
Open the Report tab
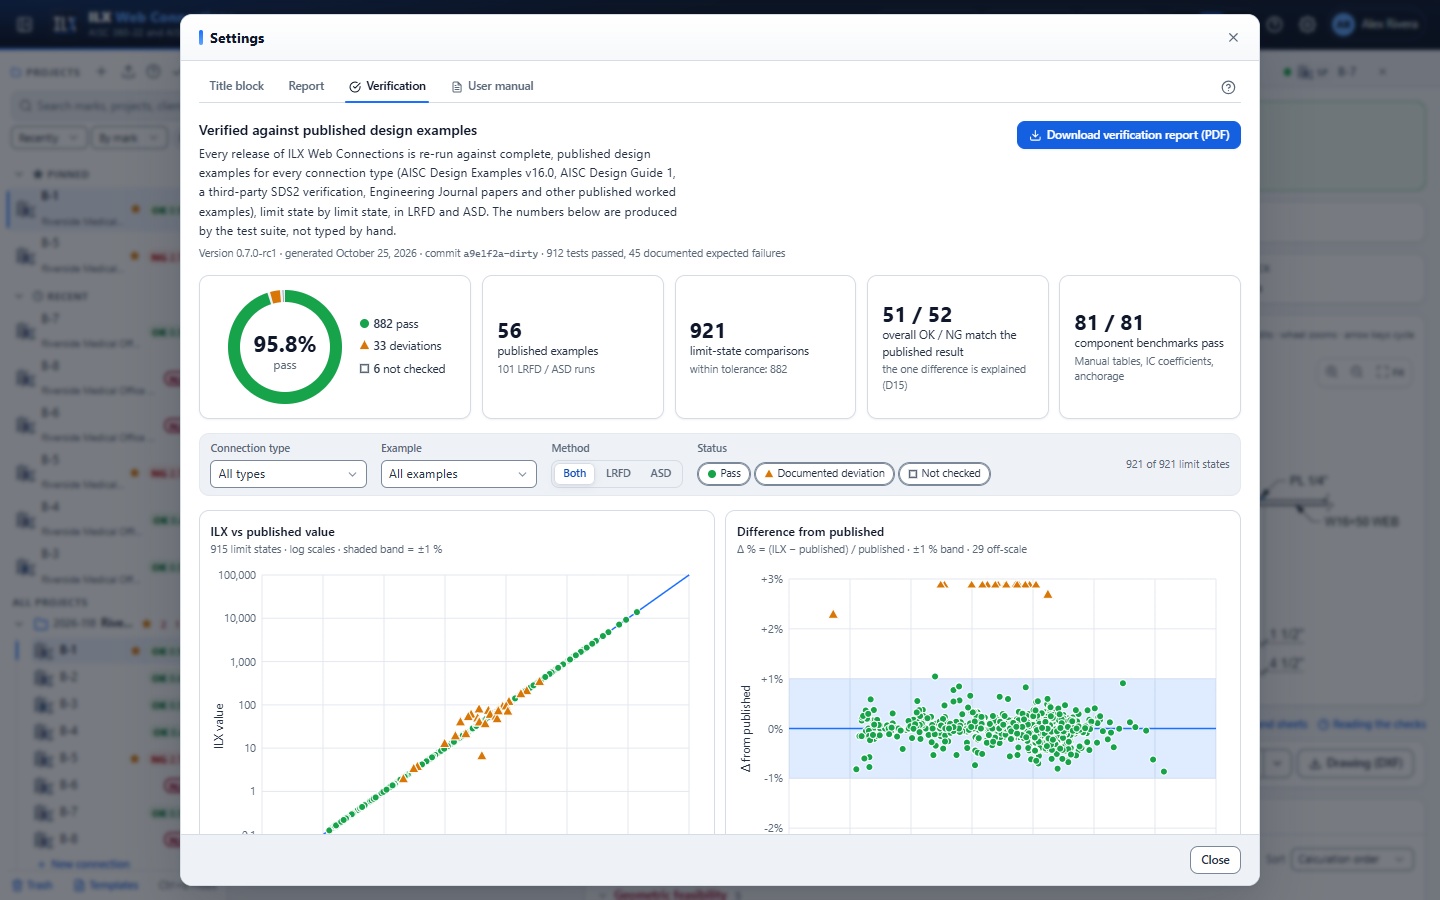click(306, 86)
